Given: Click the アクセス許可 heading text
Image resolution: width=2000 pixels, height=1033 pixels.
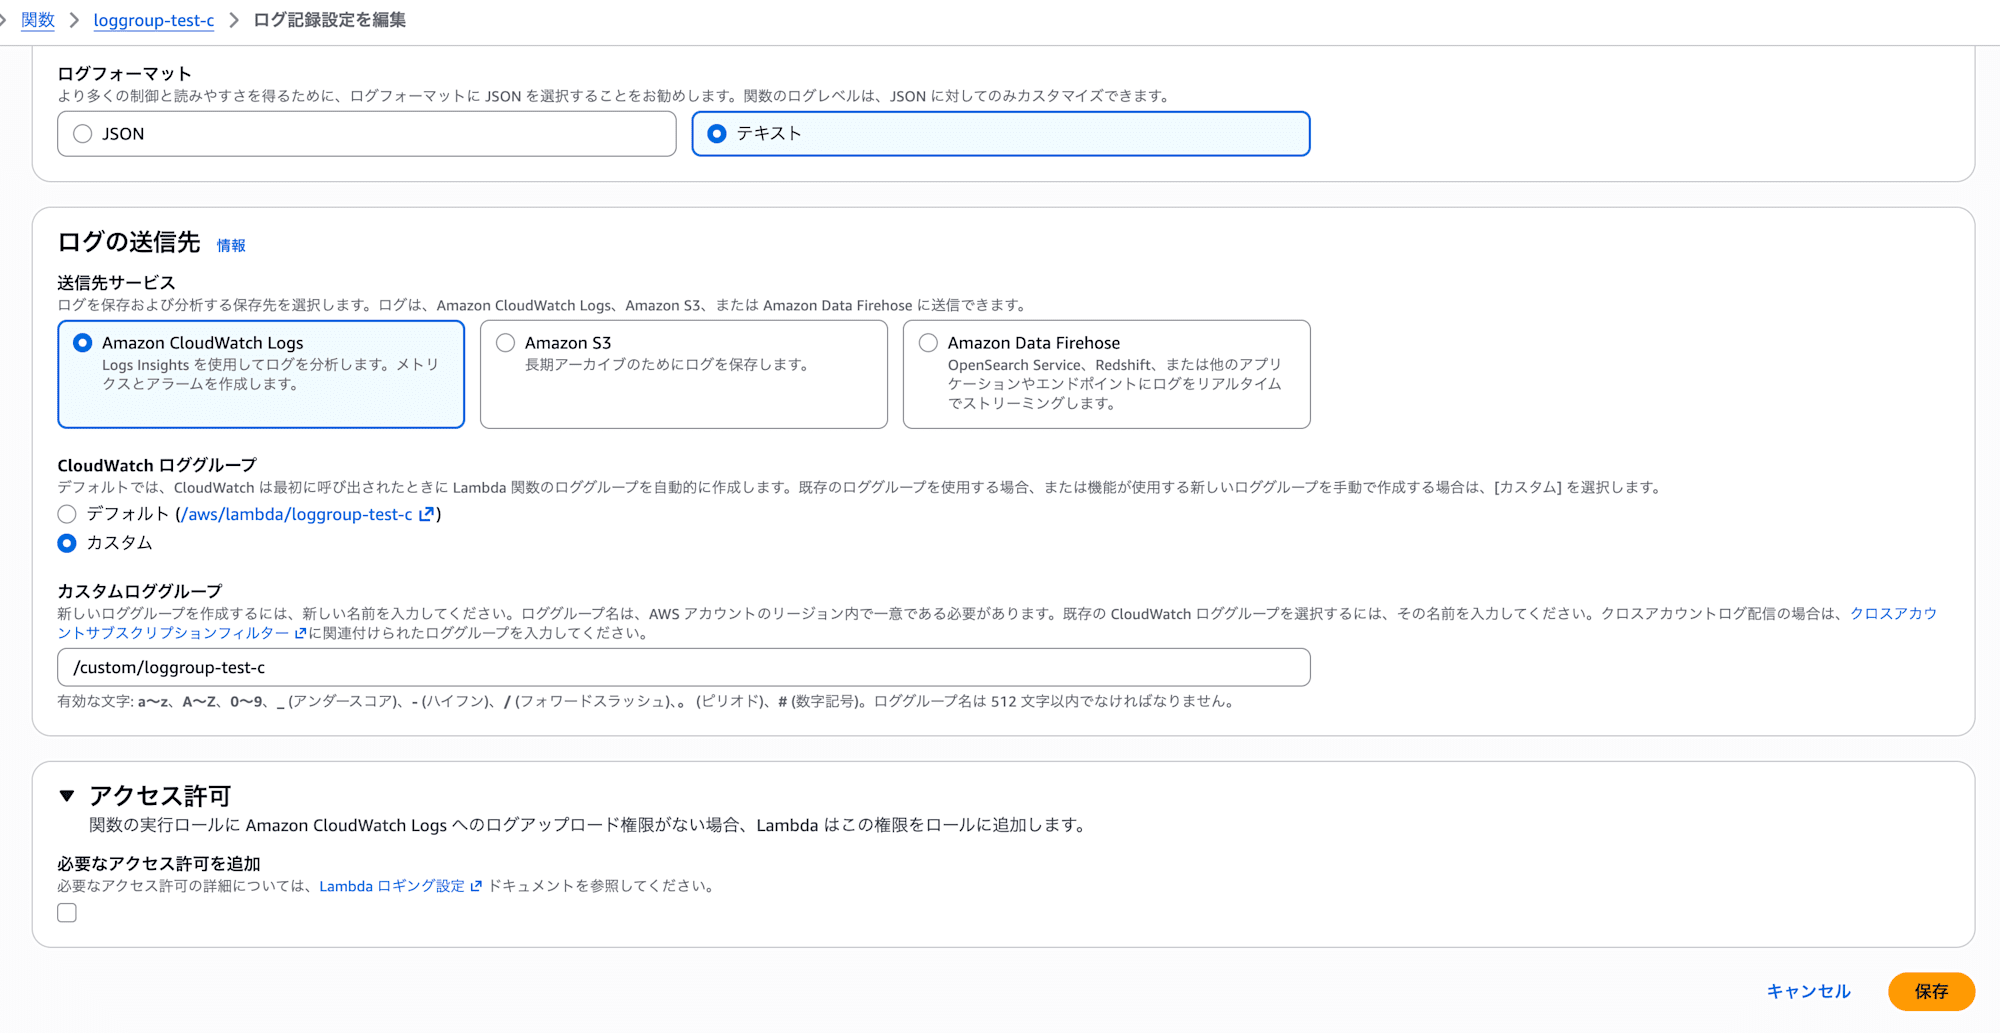Looking at the screenshot, I should [161, 796].
